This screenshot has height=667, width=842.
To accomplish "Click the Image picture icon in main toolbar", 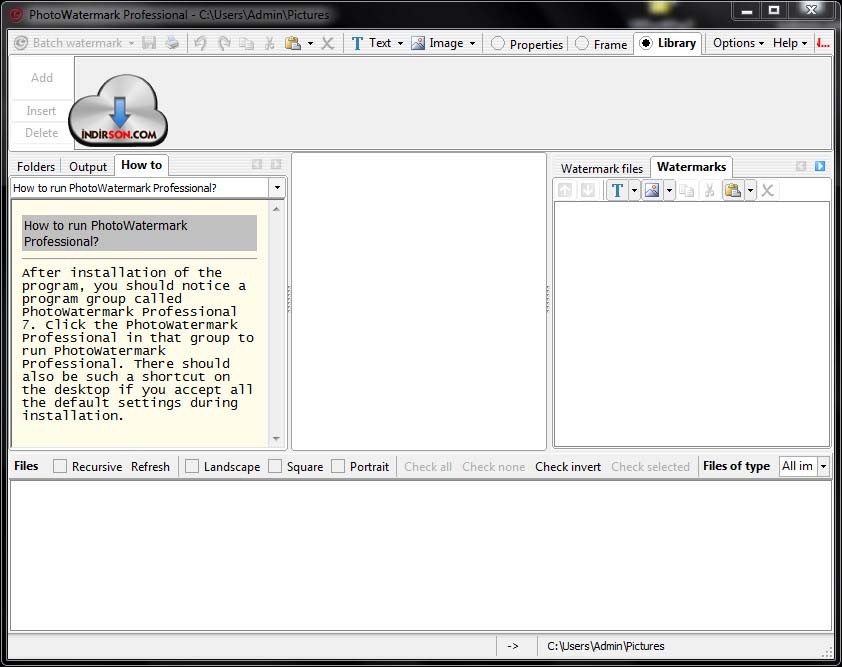I will click(418, 43).
